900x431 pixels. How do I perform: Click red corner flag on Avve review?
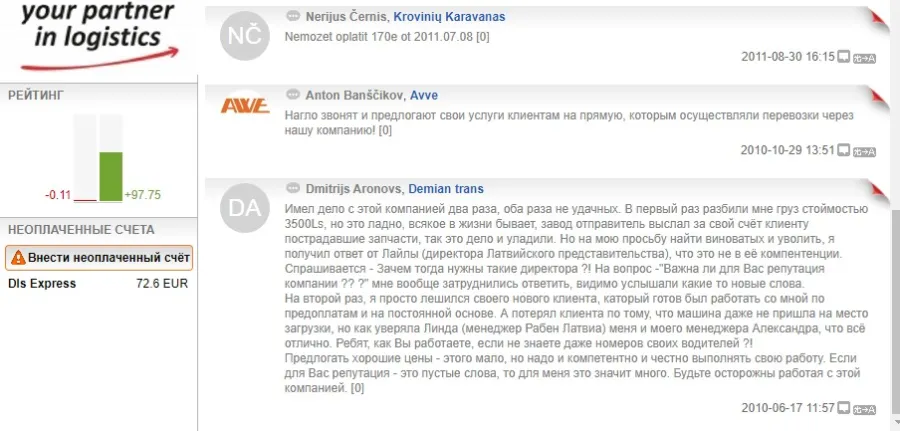click(880, 96)
